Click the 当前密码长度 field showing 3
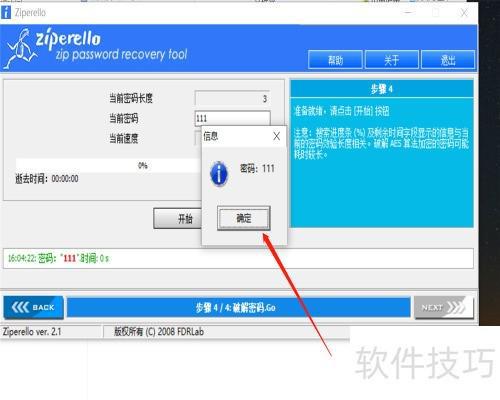The image size is (500, 400). (x=232, y=98)
